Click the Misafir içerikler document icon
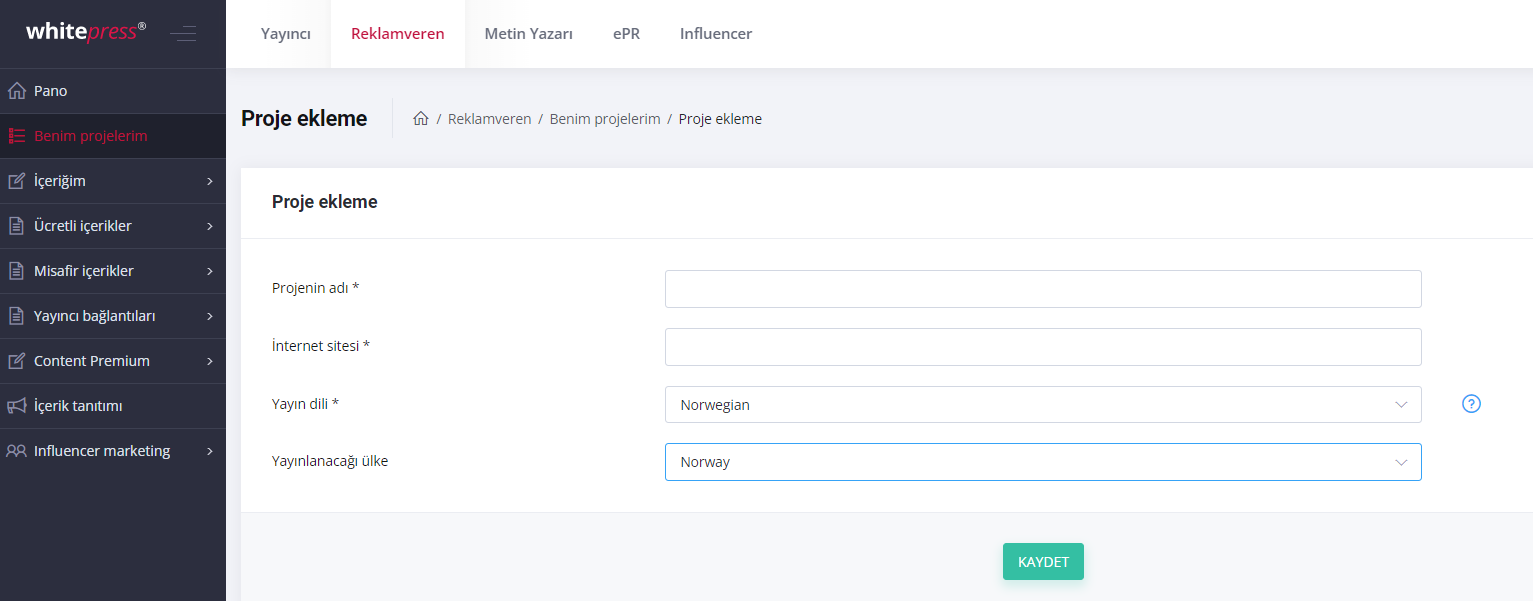The height and width of the screenshot is (601, 1533). tap(16, 271)
